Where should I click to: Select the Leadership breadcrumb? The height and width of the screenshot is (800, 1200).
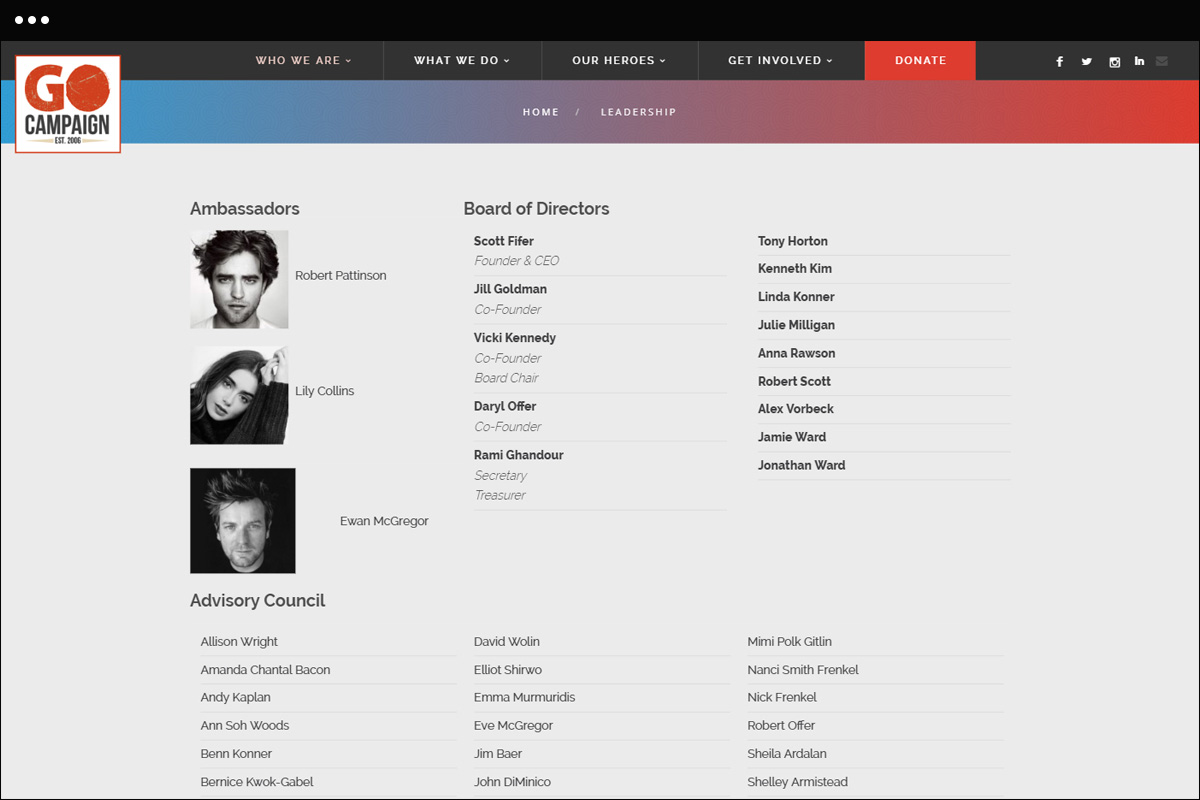point(638,112)
